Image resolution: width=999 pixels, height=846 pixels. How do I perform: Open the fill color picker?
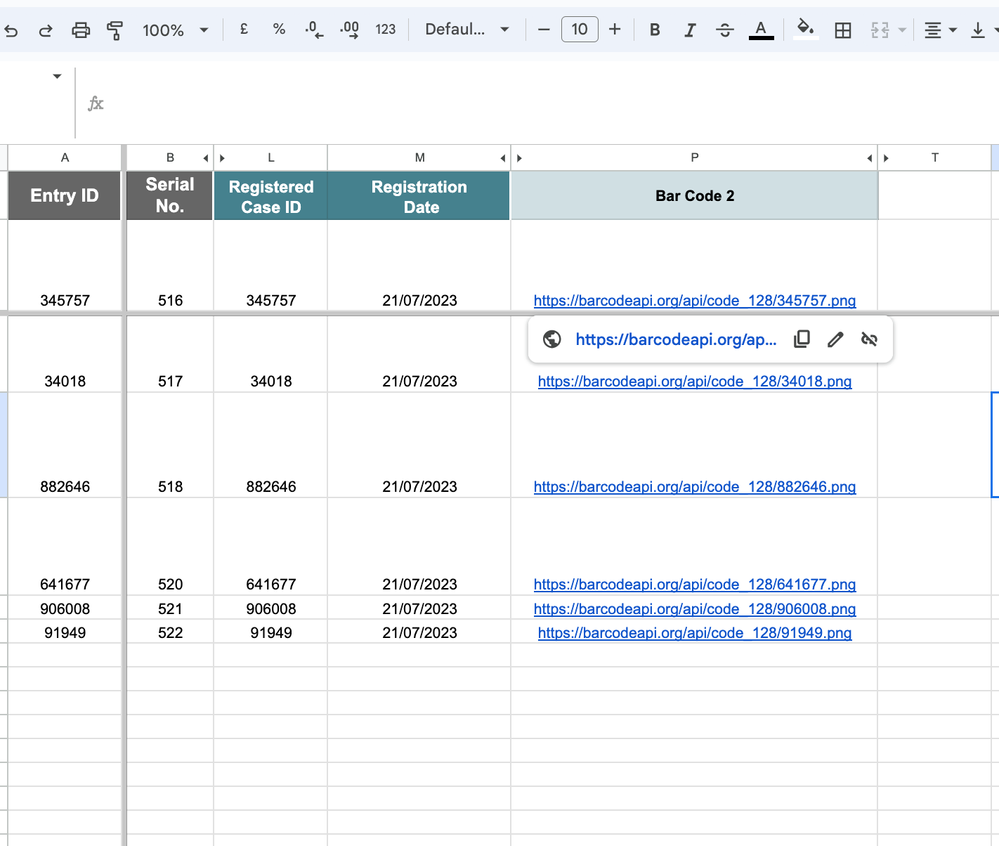805,29
